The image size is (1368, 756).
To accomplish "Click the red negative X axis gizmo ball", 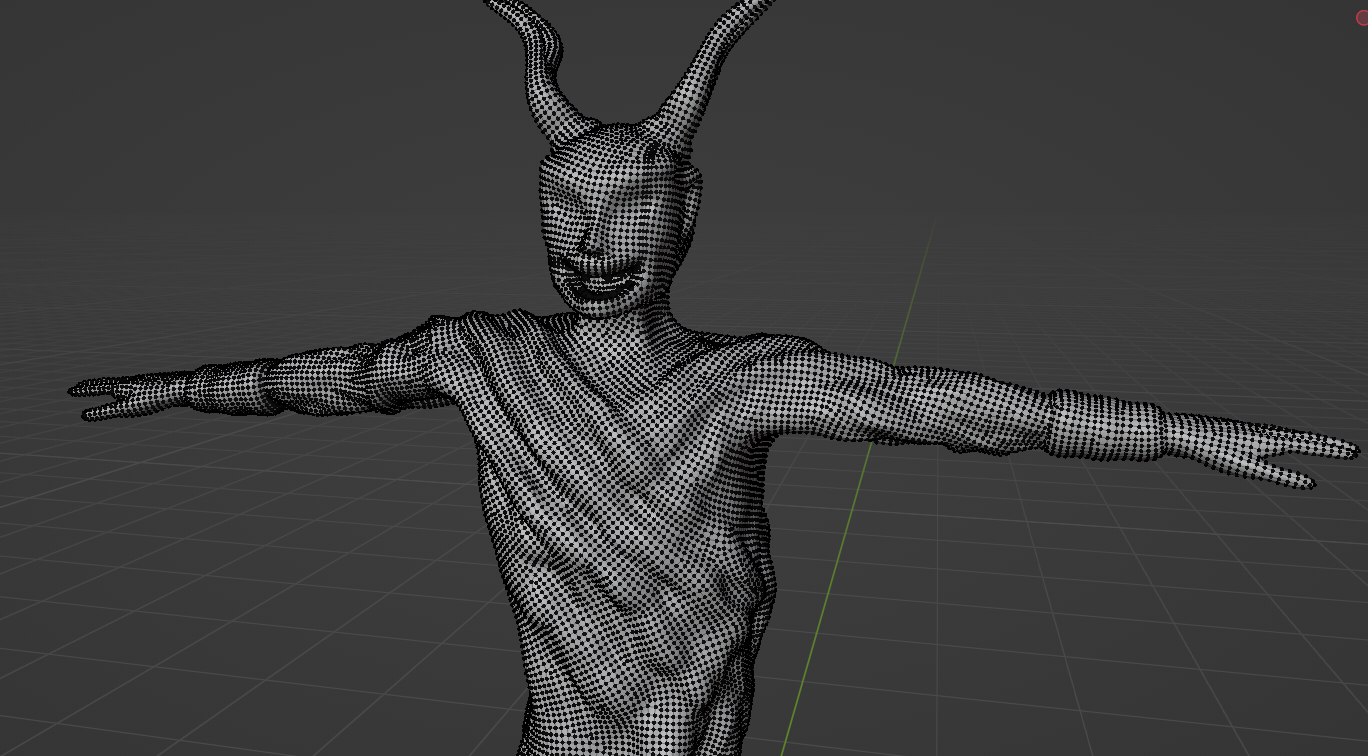I will point(1362,18).
